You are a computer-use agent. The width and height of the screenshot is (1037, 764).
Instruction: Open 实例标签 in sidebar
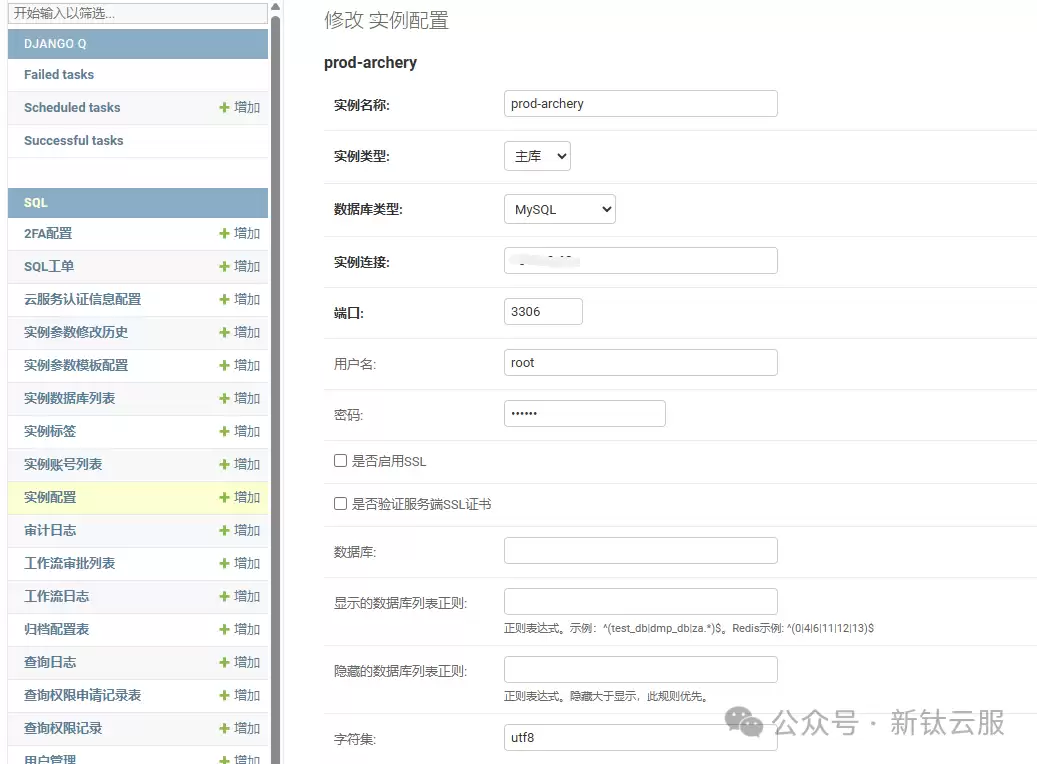click(x=50, y=431)
